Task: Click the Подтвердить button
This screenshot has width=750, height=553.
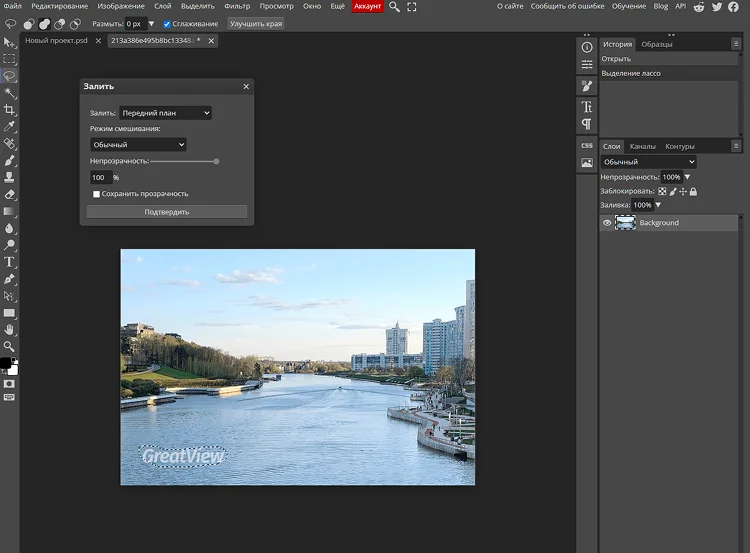Action: pyautogui.click(x=167, y=212)
